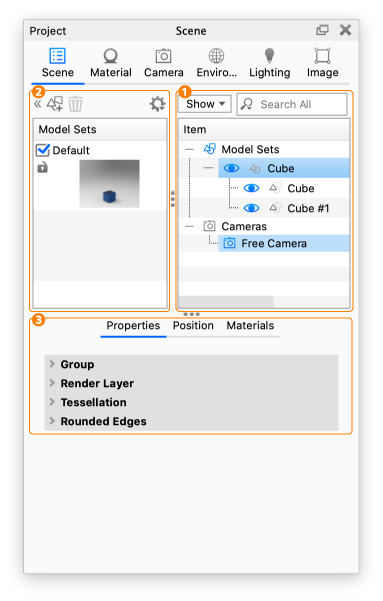383x601 pixels.
Task: Uncheck the Default model set checkbox
Action: click(x=43, y=150)
